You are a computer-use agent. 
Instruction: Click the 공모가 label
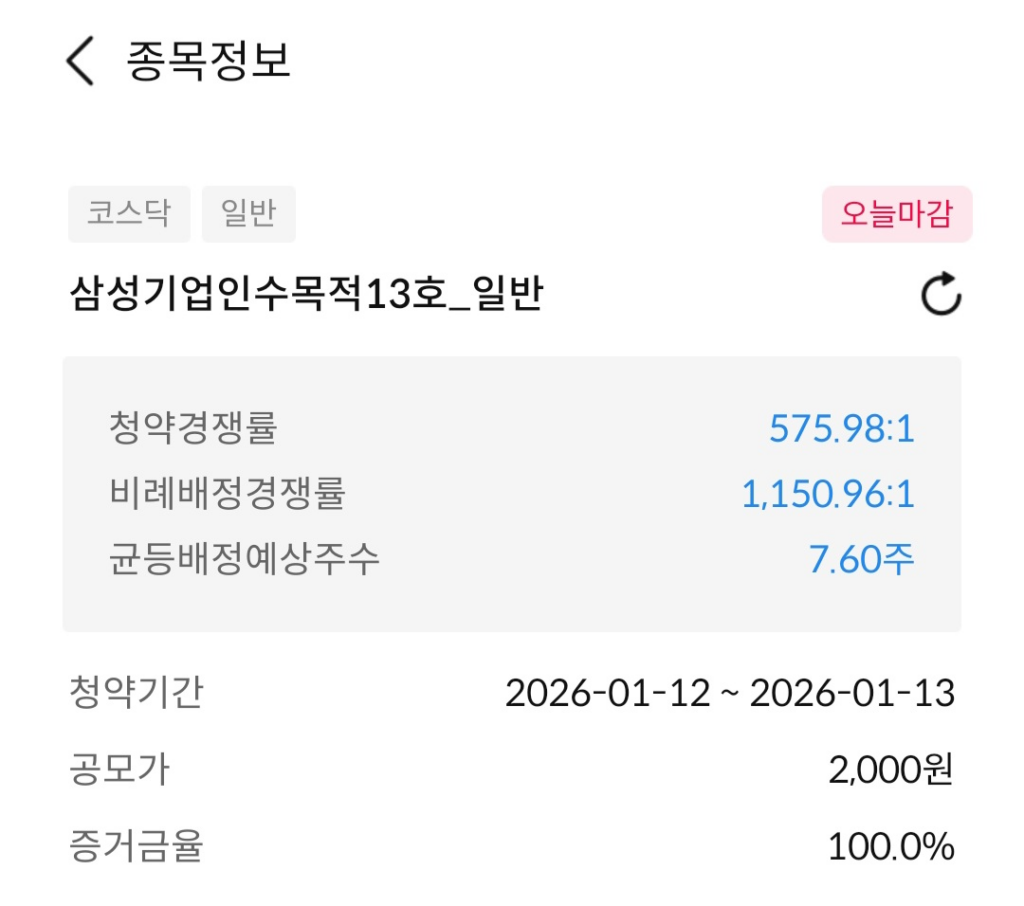[x=119, y=770]
